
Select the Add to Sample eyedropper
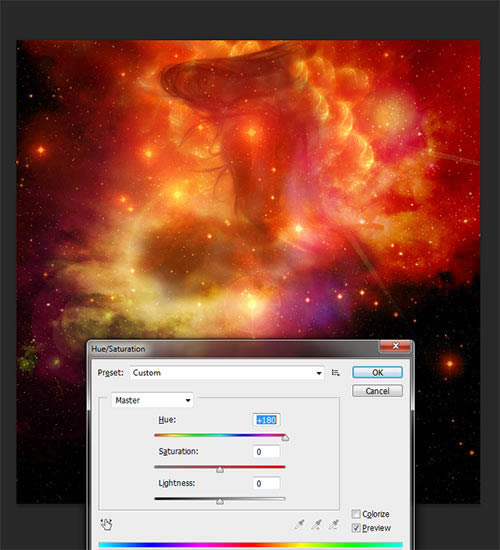pos(317,525)
